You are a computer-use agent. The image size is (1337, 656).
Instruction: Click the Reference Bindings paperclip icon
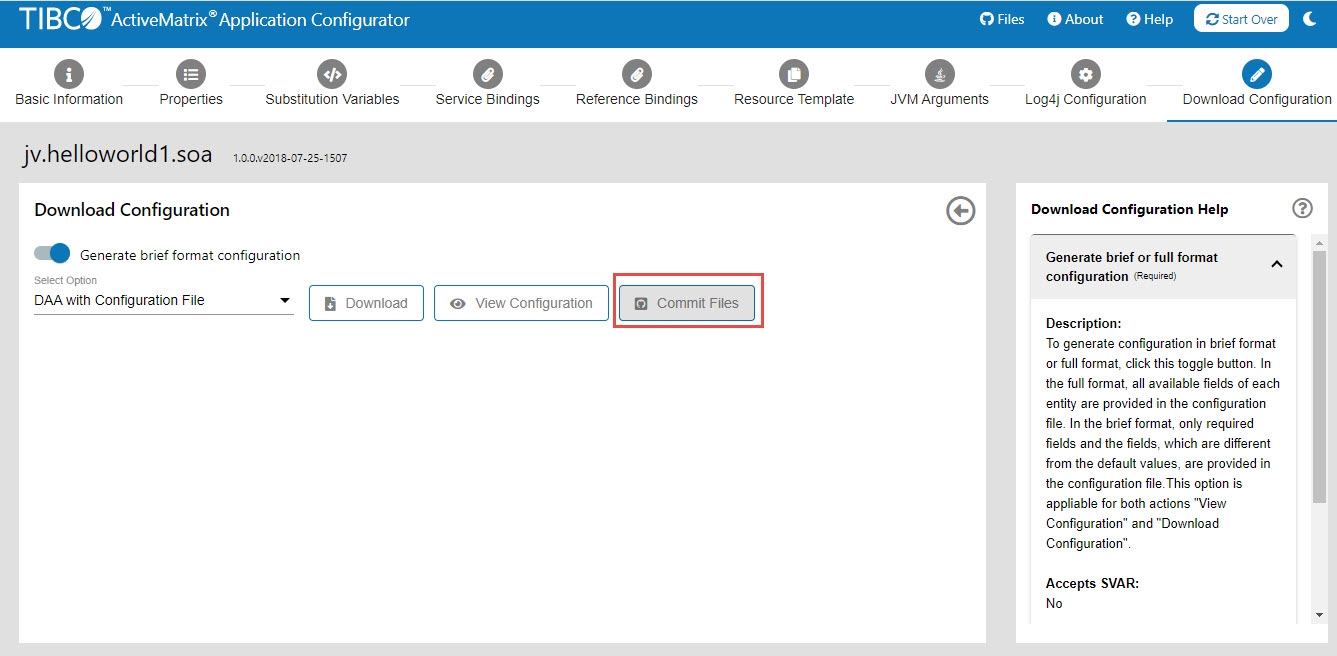click(x=636, y=74)
